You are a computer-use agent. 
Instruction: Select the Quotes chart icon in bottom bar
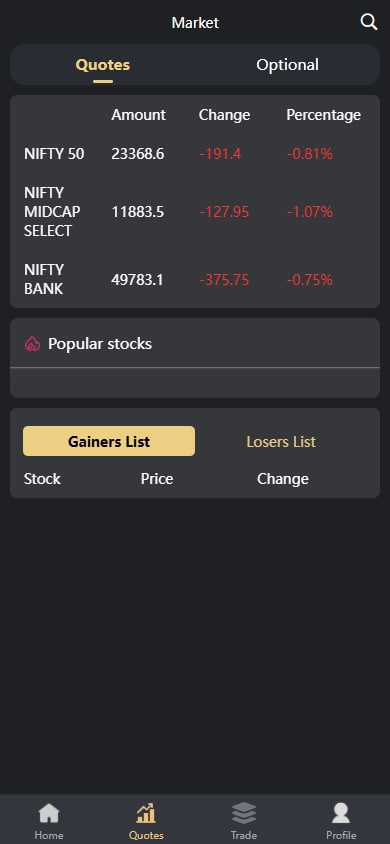[146, 813]
